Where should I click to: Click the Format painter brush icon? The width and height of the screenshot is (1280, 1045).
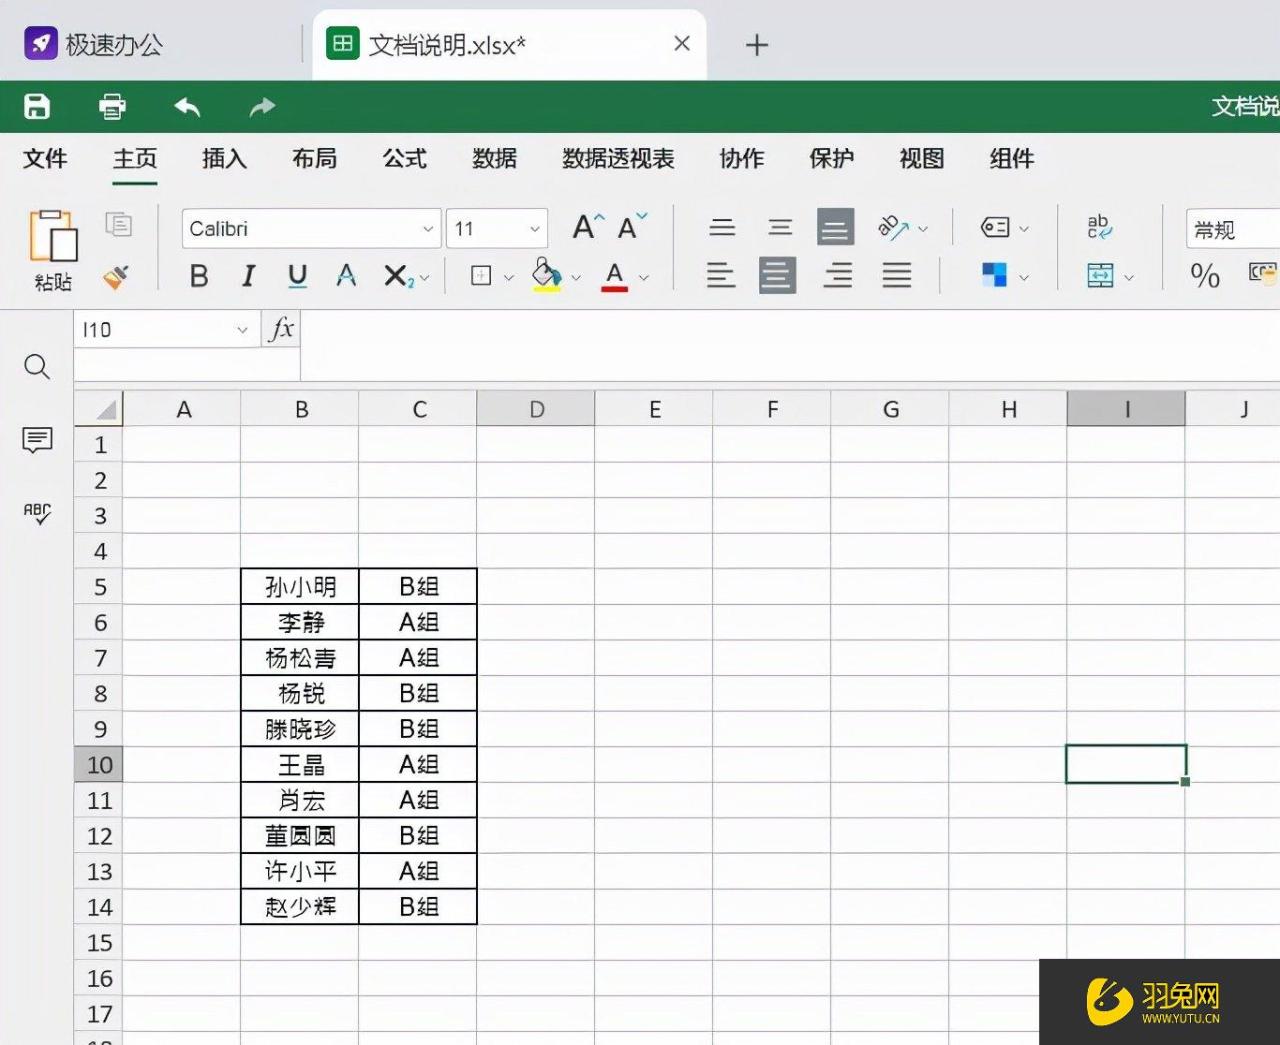[x=117, y=276]
